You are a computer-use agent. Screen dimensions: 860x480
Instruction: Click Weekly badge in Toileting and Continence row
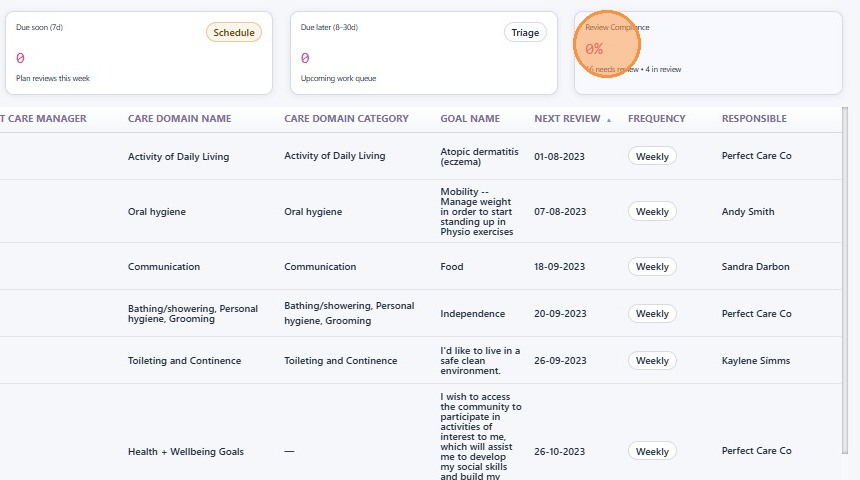pyautogui.click(x=652, y=361)
